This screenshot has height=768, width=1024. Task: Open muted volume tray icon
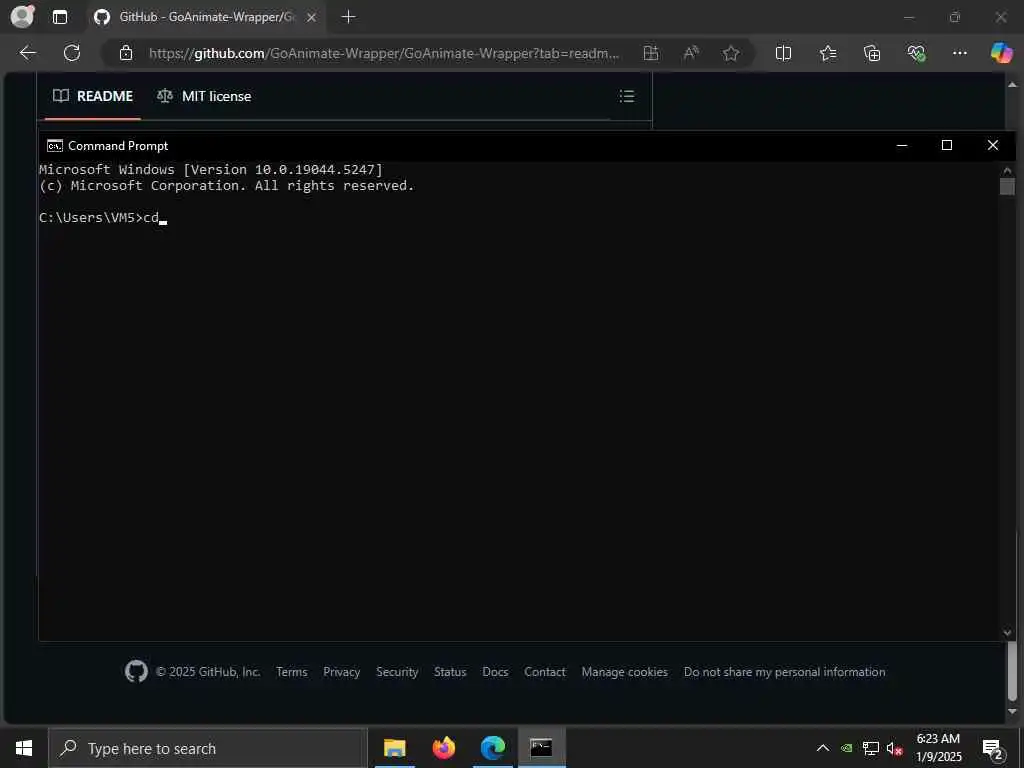[894, 748]
